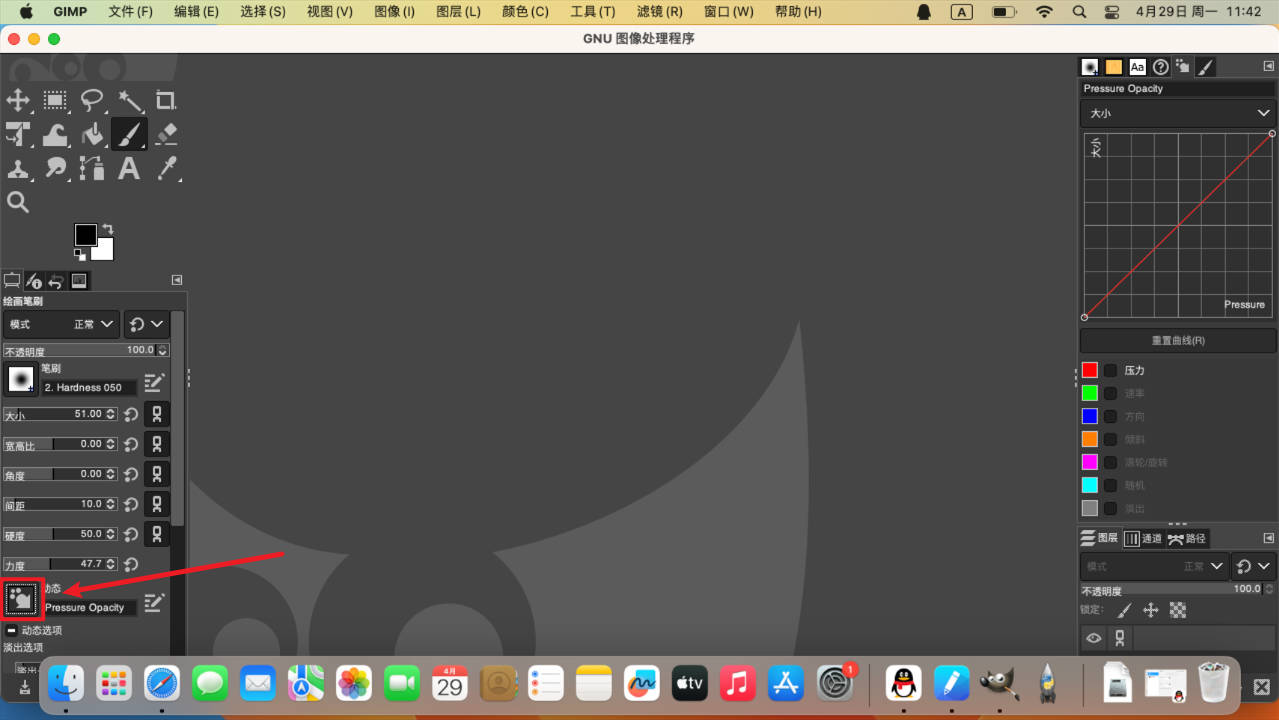Open the 滤镜(R) filters menu
This screenshot has width=1279, height=720.
[x=659, y=12]
